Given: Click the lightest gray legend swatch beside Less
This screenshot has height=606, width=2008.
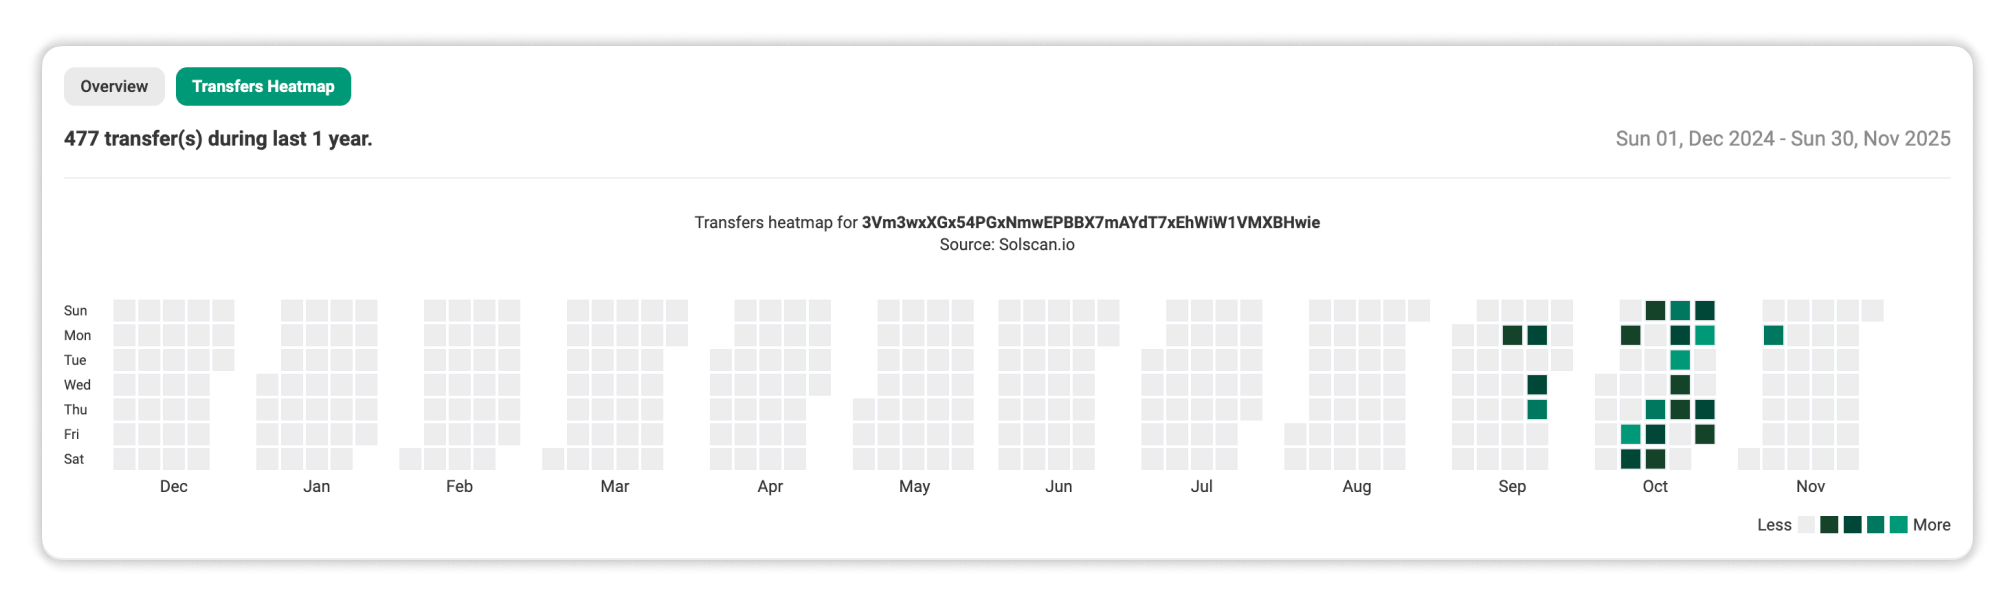Looking at the screenshot, I should click(1806, 525).
